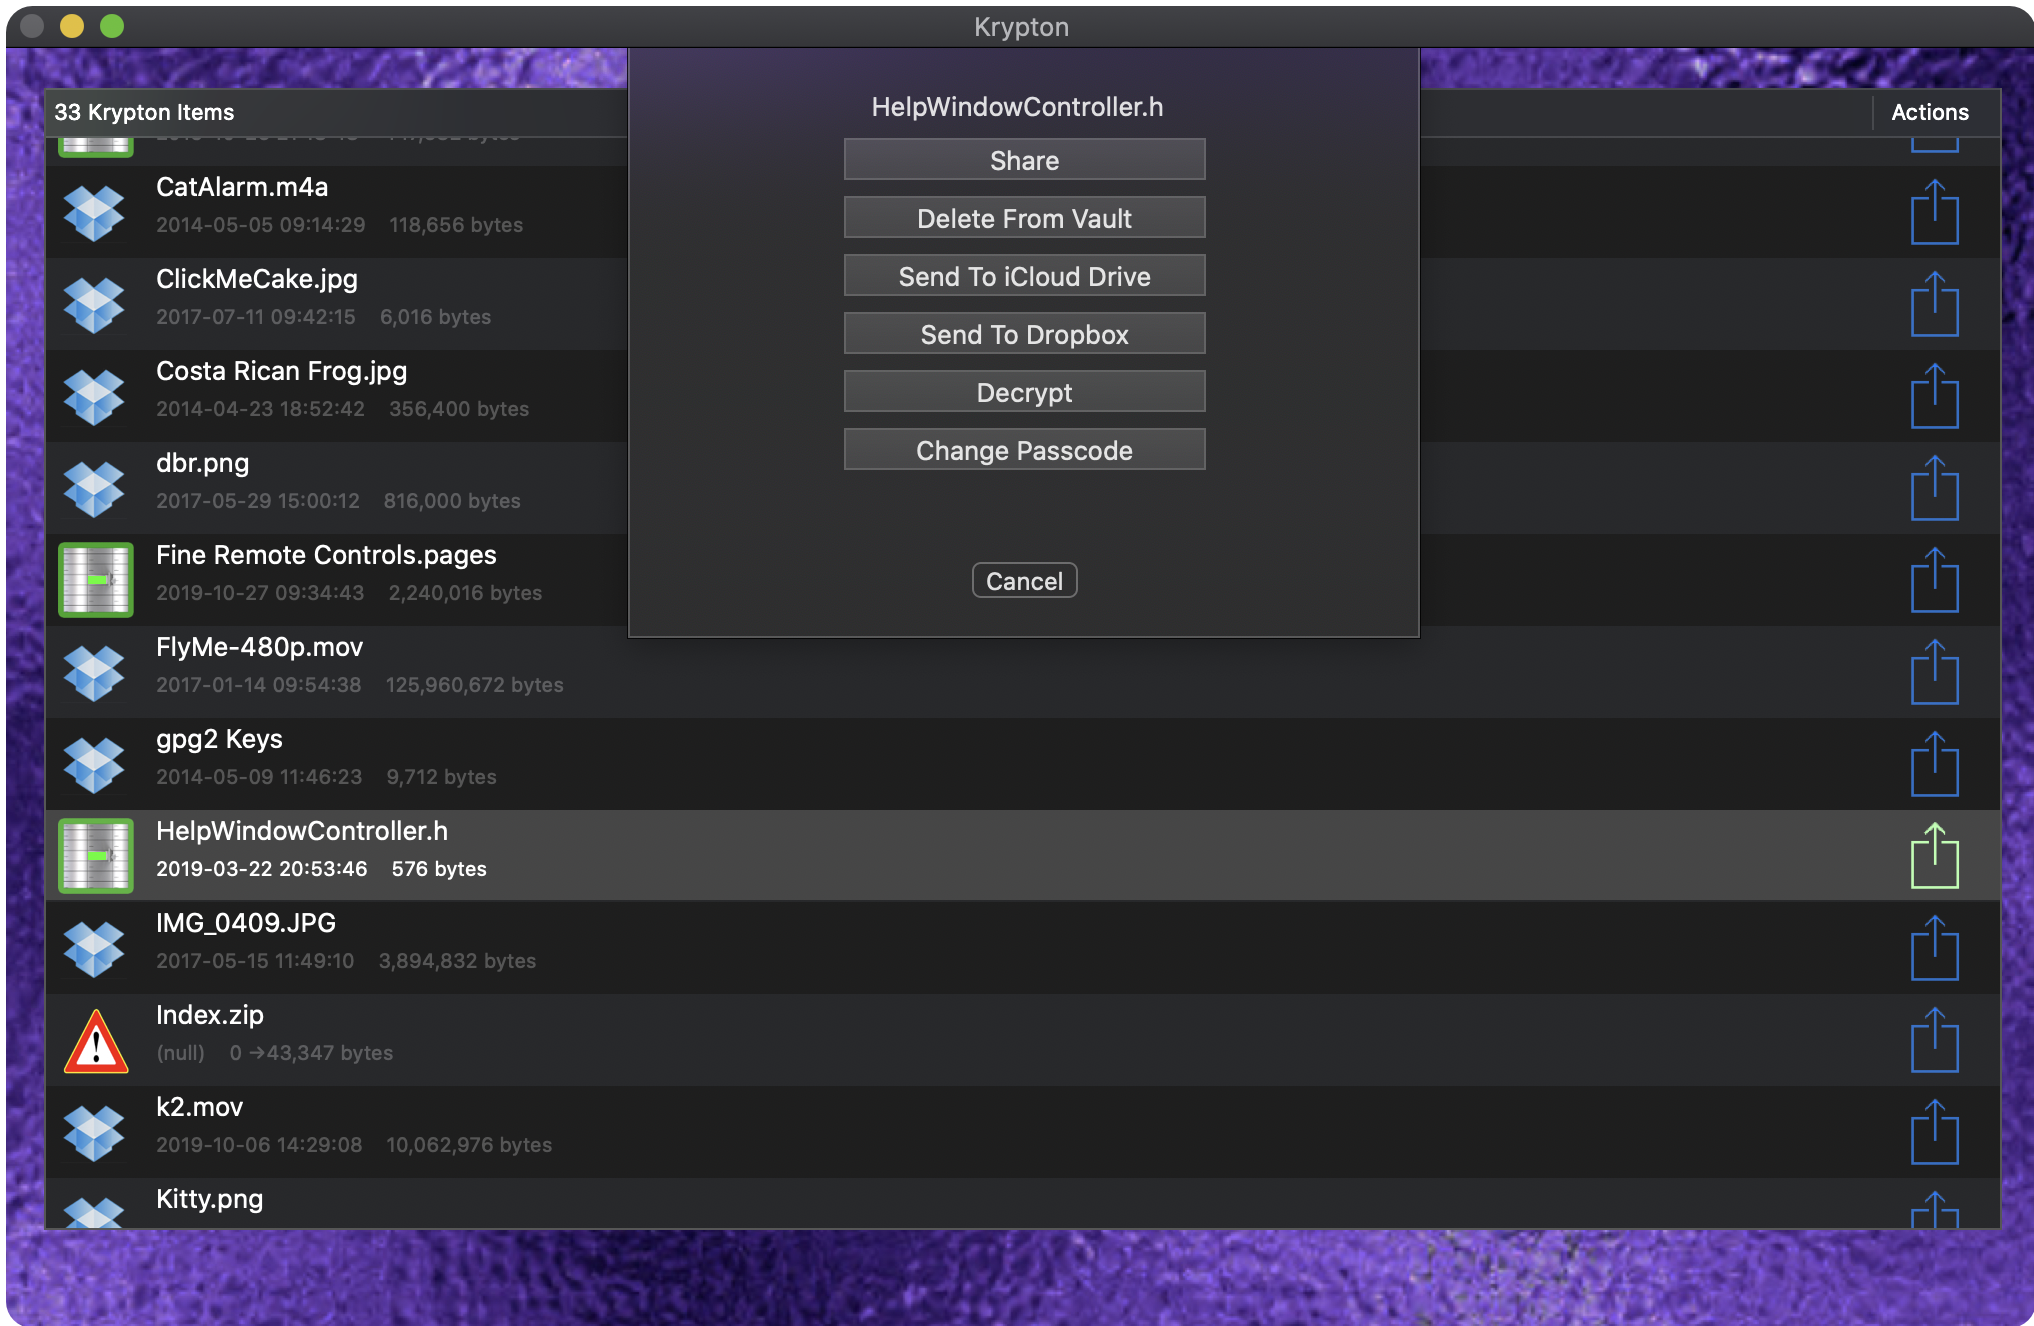Click the vault icon beside Fine Remote Controls.pages
Image resolution: width=2034 pixels, height=1326 pixels.
click(95, 579)
